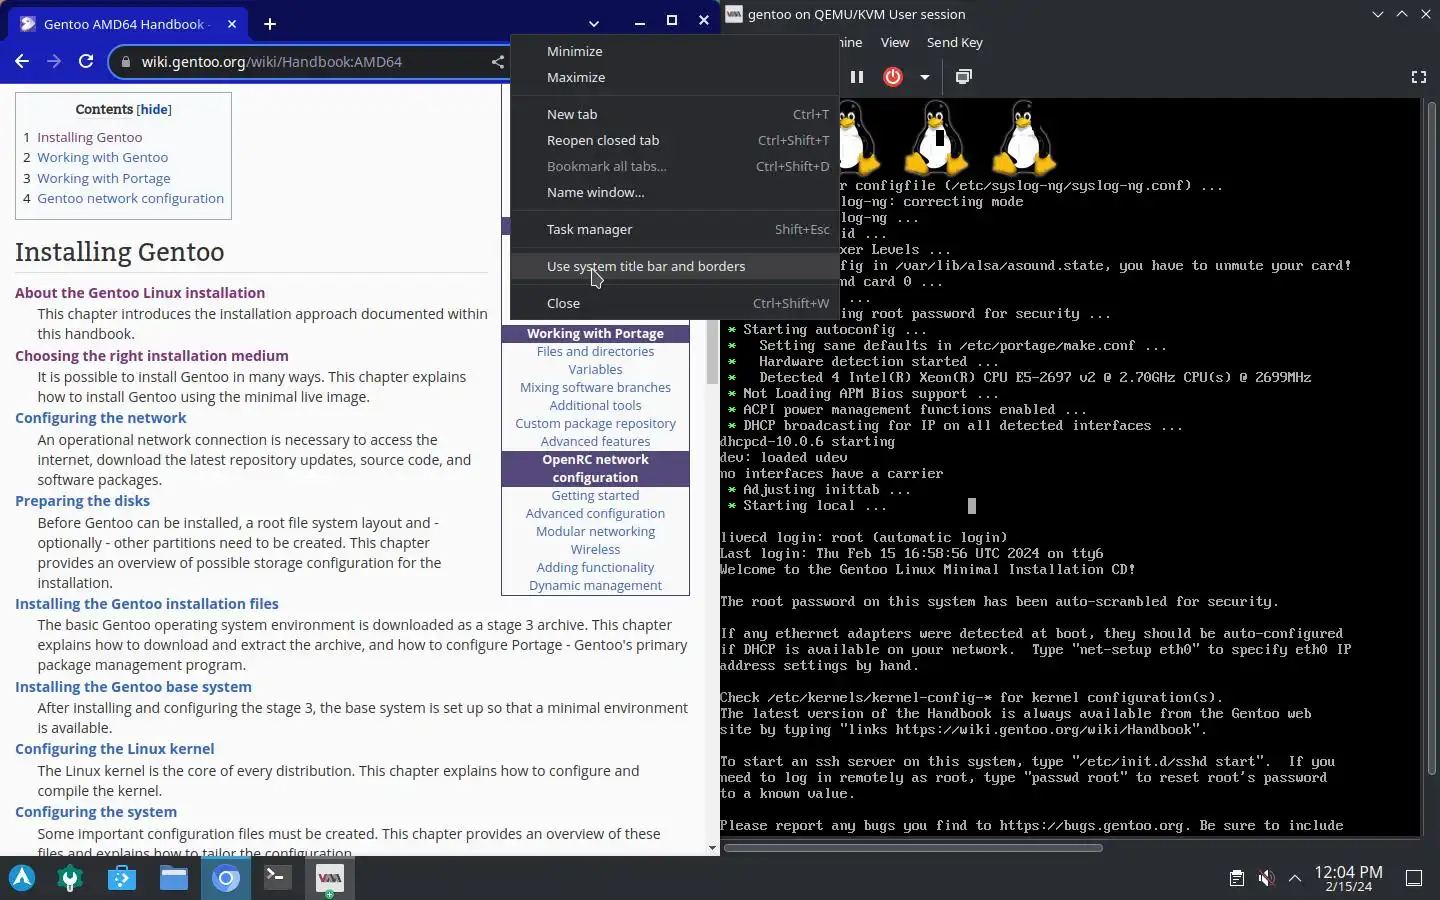Open the tab search chevron in browser
The width and height of the screenshot is (1440, 900).
(x=593, y=23)
